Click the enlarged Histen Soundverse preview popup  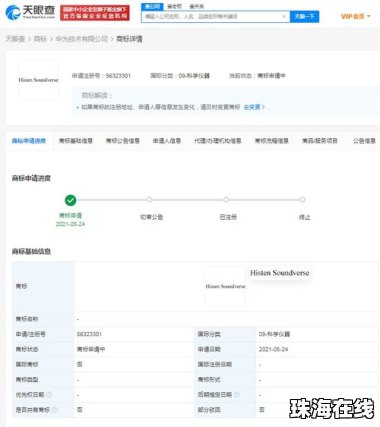(x=280, y=273)
